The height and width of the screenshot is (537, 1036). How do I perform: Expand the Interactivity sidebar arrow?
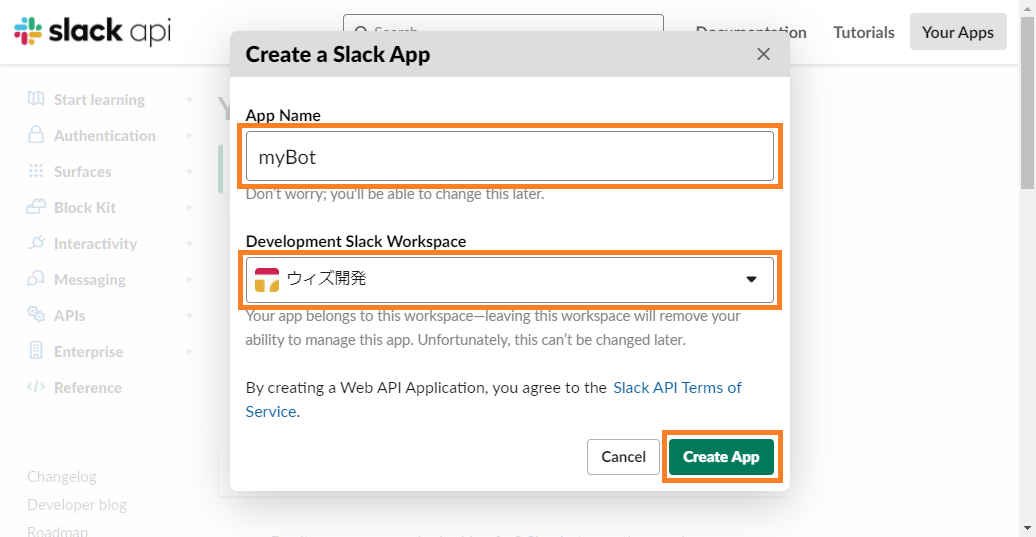click(x=190, y=244)
